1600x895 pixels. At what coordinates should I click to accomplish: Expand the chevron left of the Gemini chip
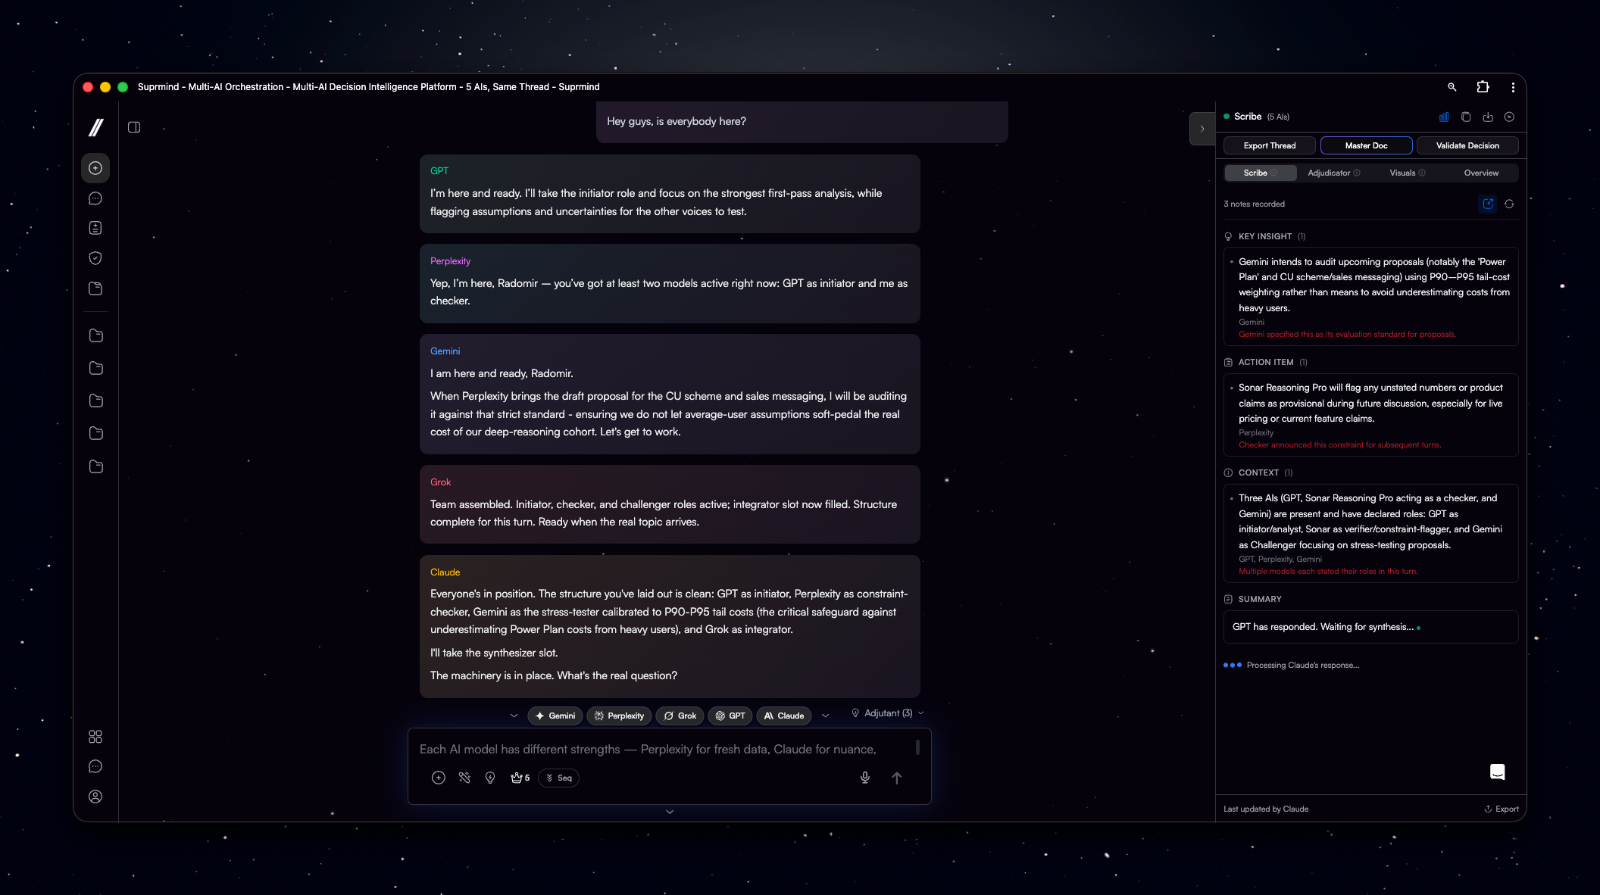[x=514, y=716]
